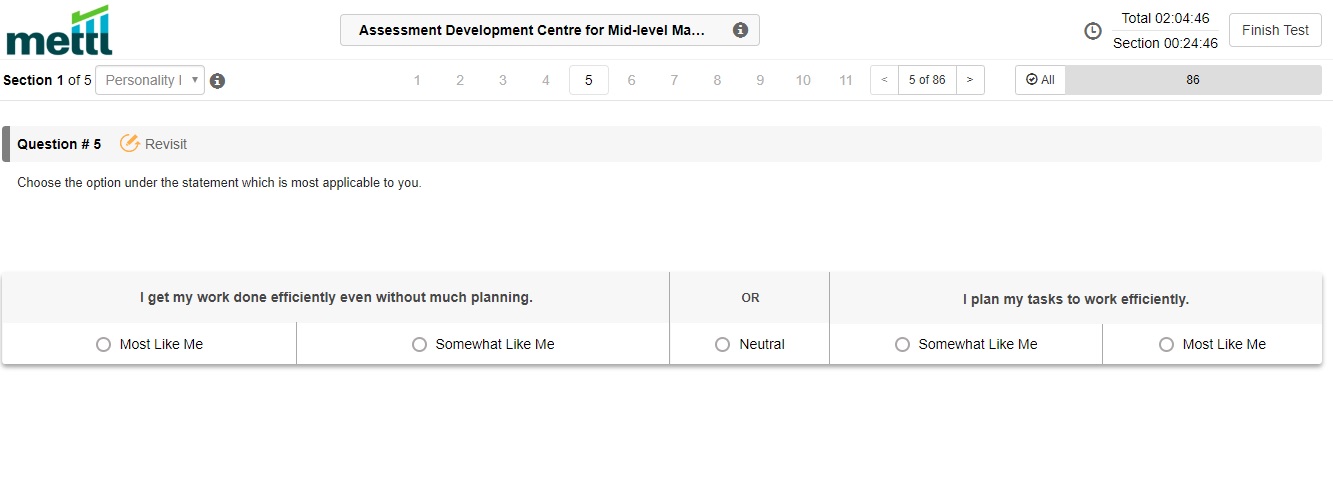Click the Revisit flag icon

(x=129, y=144)
